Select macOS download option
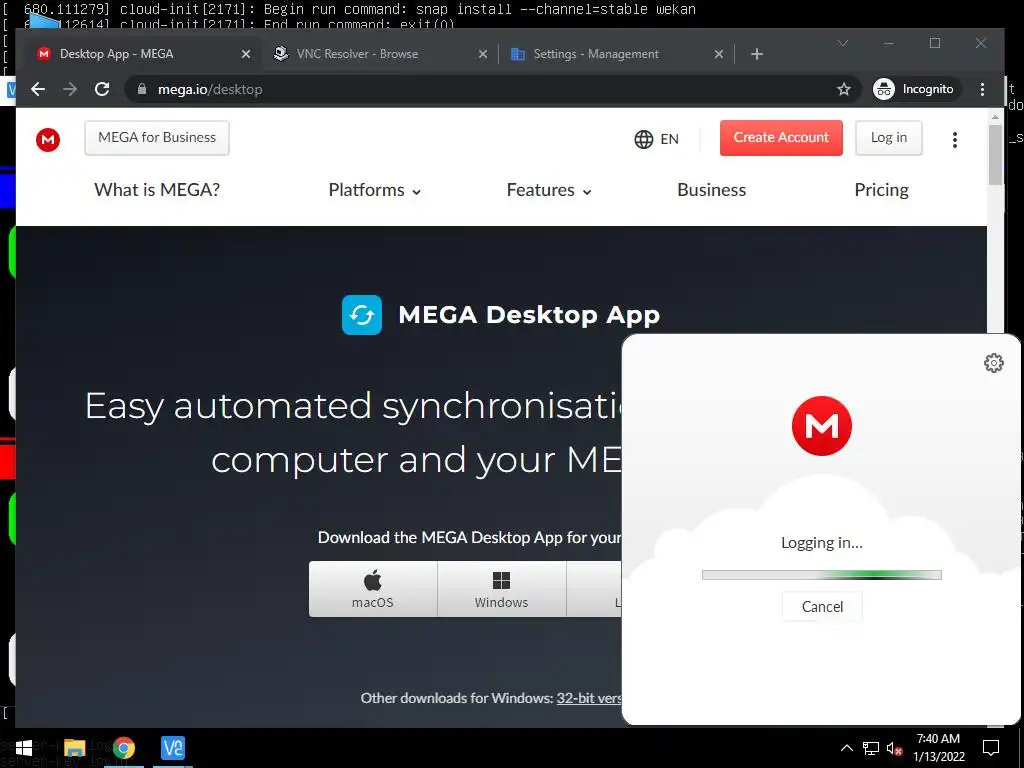The width and height of the screenshot is (1024, 768). point(373,589)
